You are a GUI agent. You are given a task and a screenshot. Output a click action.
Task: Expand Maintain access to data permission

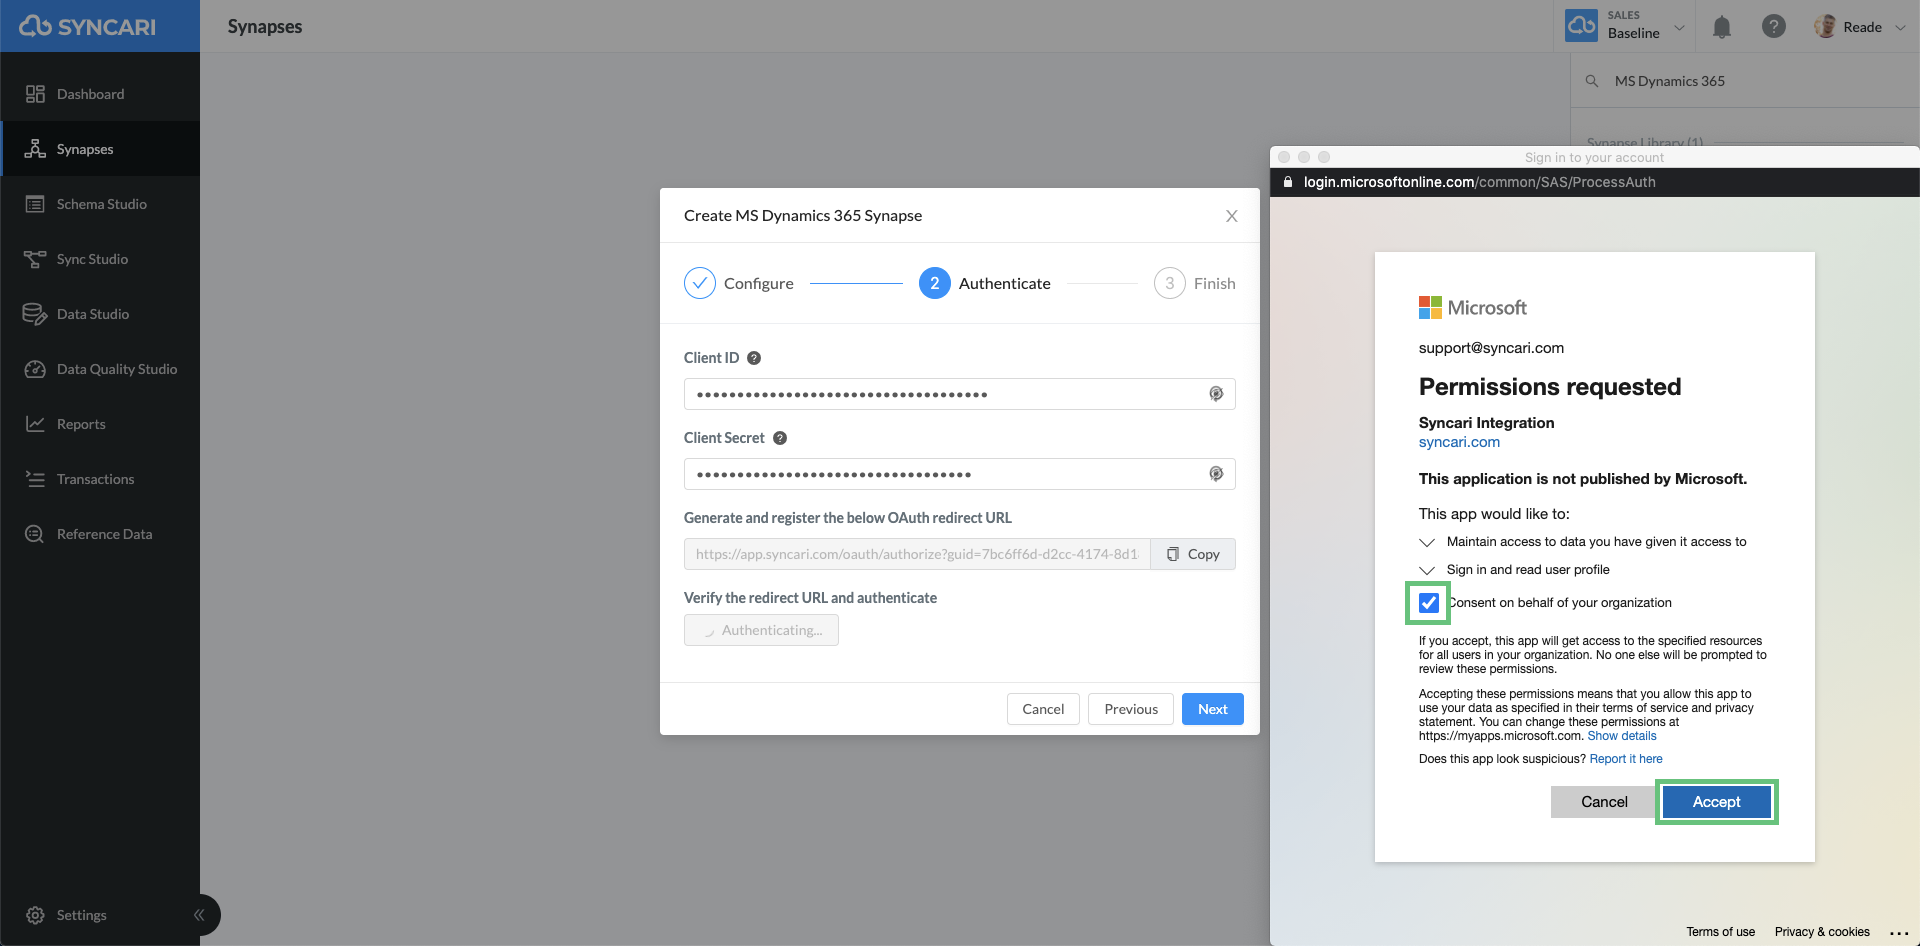[1427, 542]
